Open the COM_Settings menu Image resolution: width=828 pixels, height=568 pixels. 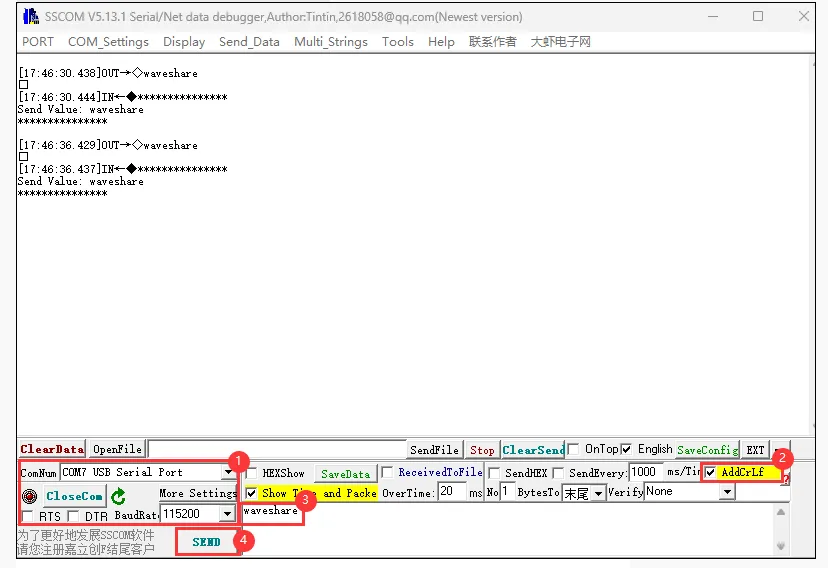click(x=108, y=42)
